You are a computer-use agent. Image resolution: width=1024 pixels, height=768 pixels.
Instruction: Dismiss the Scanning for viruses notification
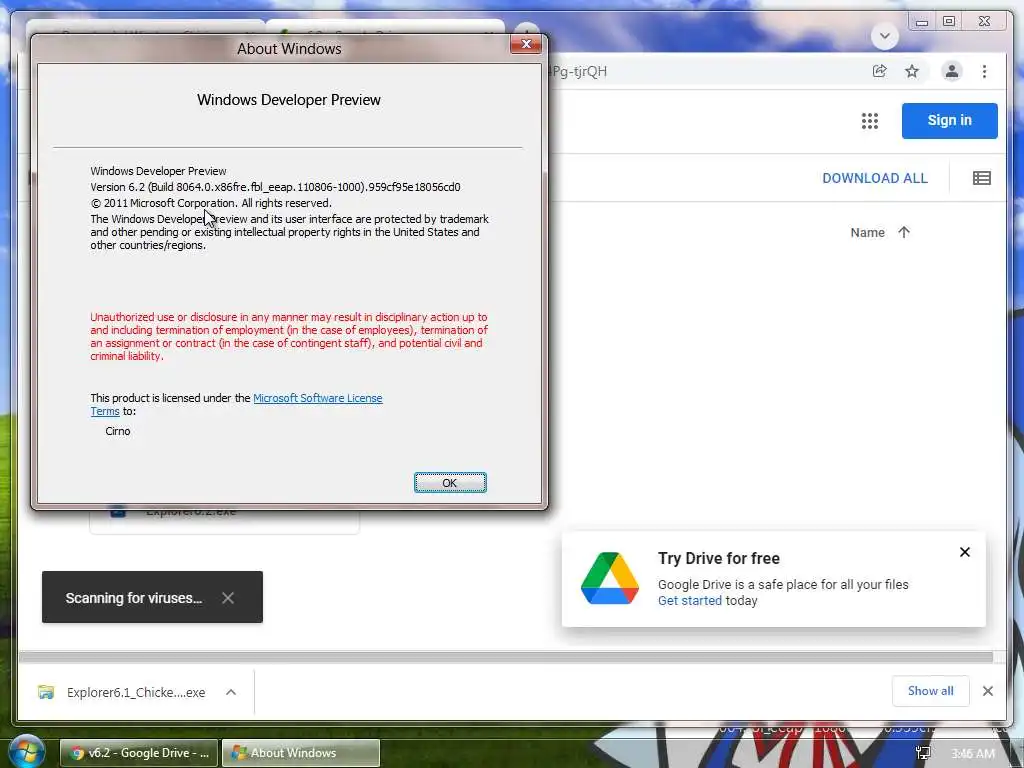pos(227,598)
